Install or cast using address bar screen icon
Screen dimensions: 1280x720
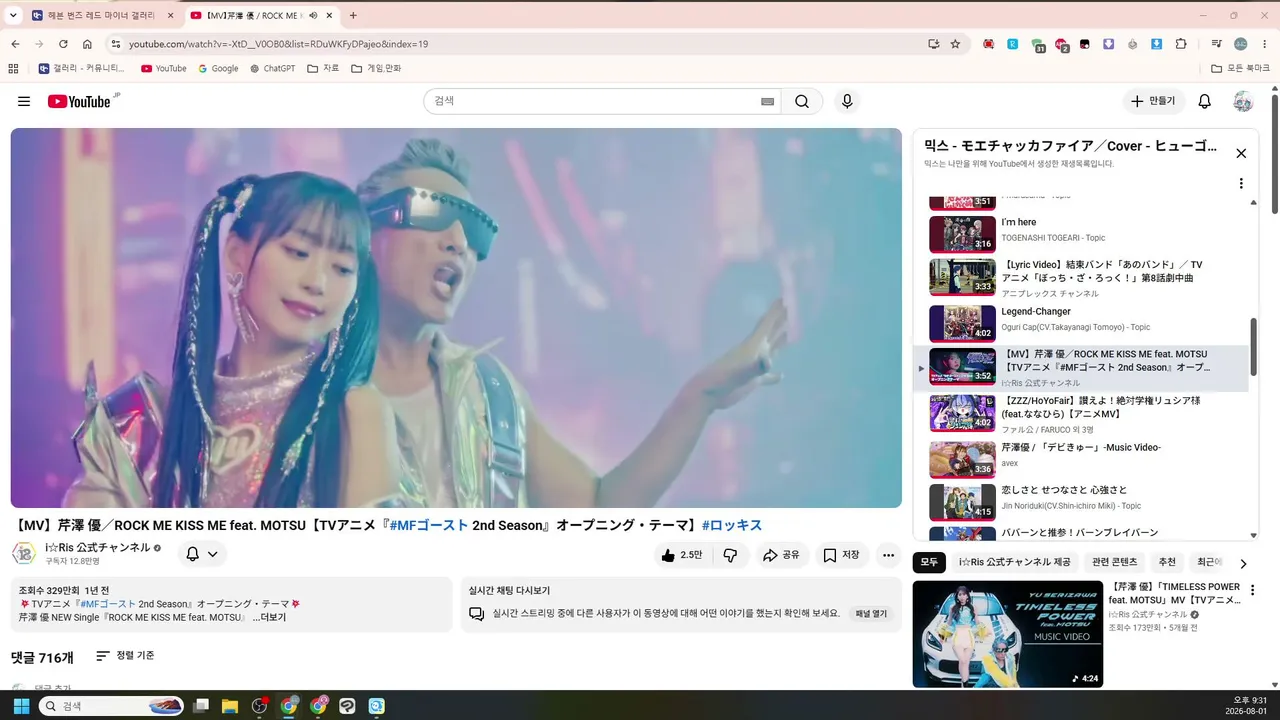(933, 44)
